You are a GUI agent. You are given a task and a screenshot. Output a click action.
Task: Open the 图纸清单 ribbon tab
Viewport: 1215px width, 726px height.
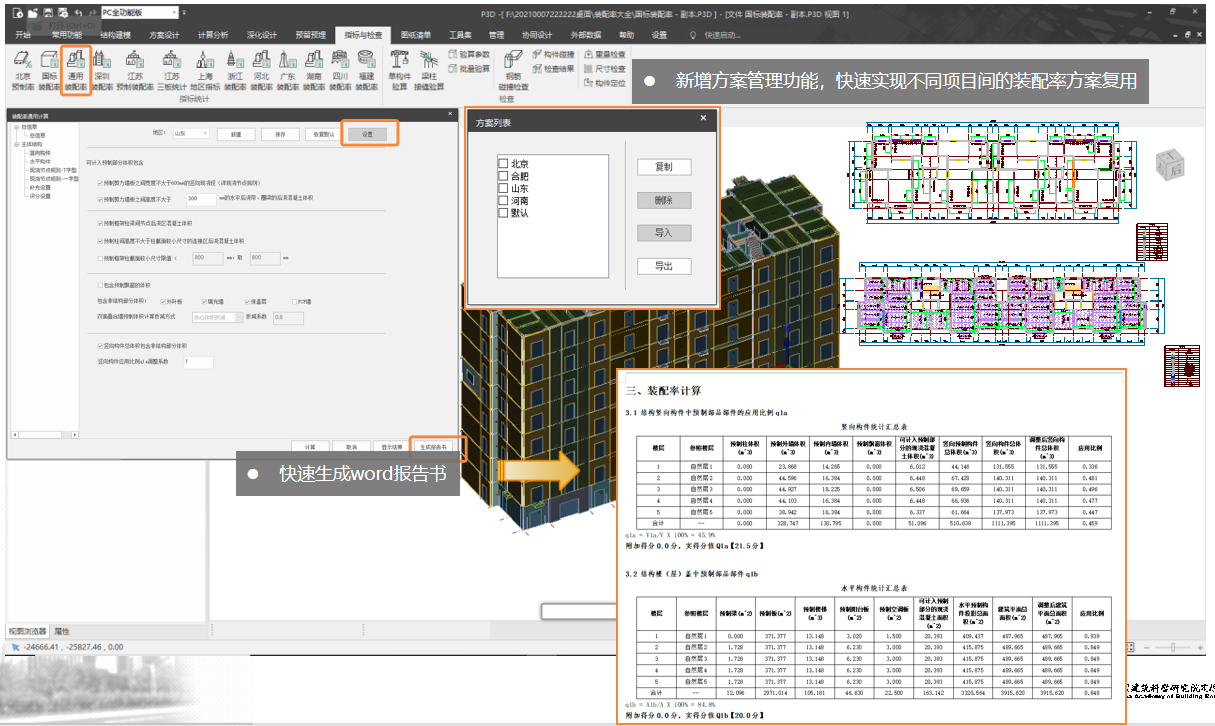[x=415, y=35]
